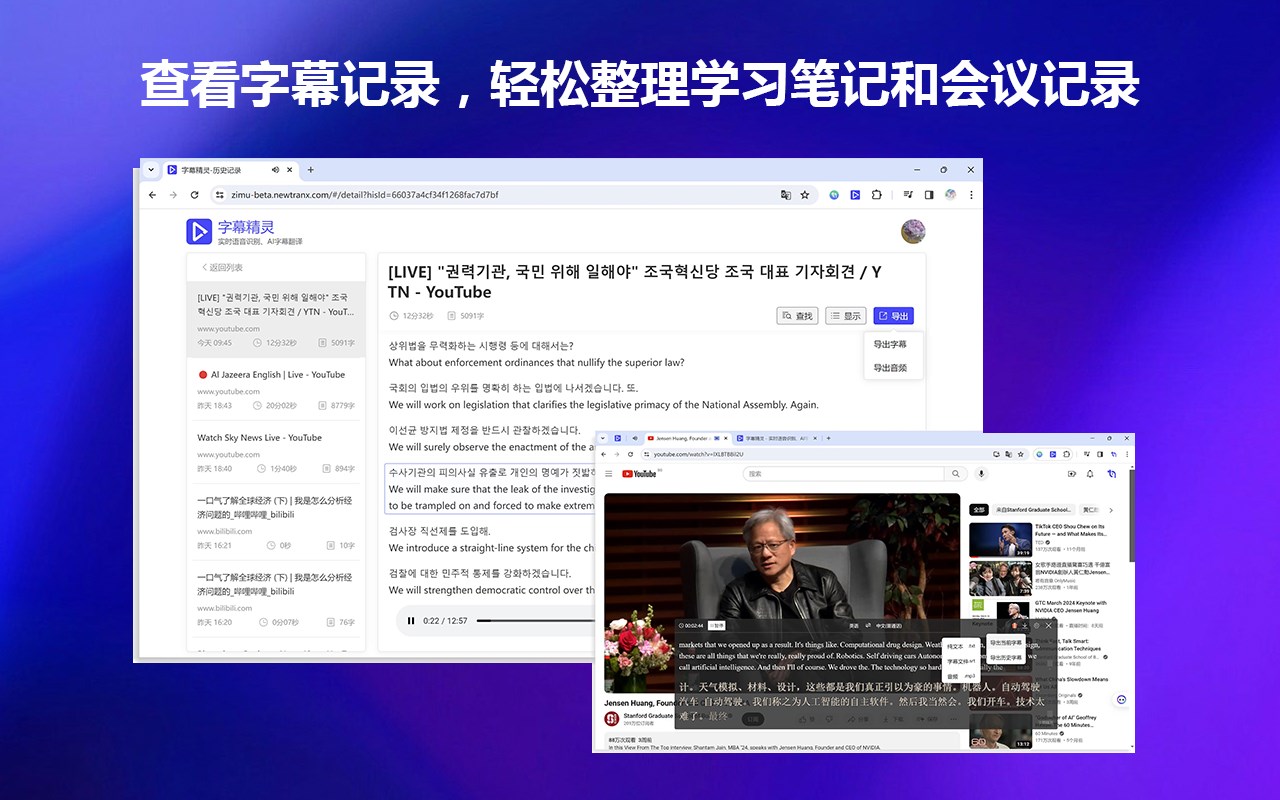The height and width of the screenshot is (800, 1280).
Task: Go back via 返回列表 link
Action: (222, 268)
